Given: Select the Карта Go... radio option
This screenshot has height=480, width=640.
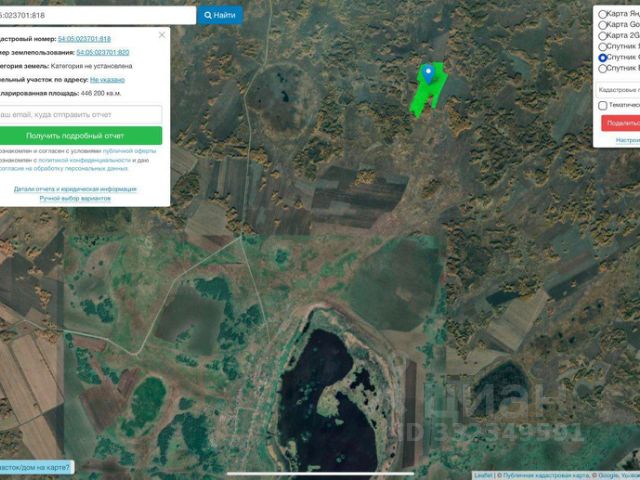Looking at the screenshot, I should click(x=602, y=25).
